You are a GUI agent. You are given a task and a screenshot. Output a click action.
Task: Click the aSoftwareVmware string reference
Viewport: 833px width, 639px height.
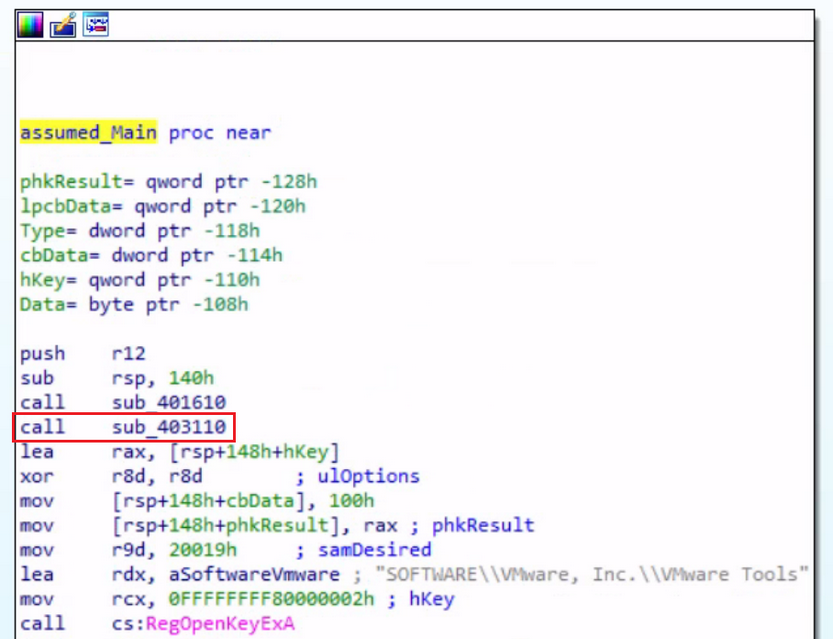[254, 574]
